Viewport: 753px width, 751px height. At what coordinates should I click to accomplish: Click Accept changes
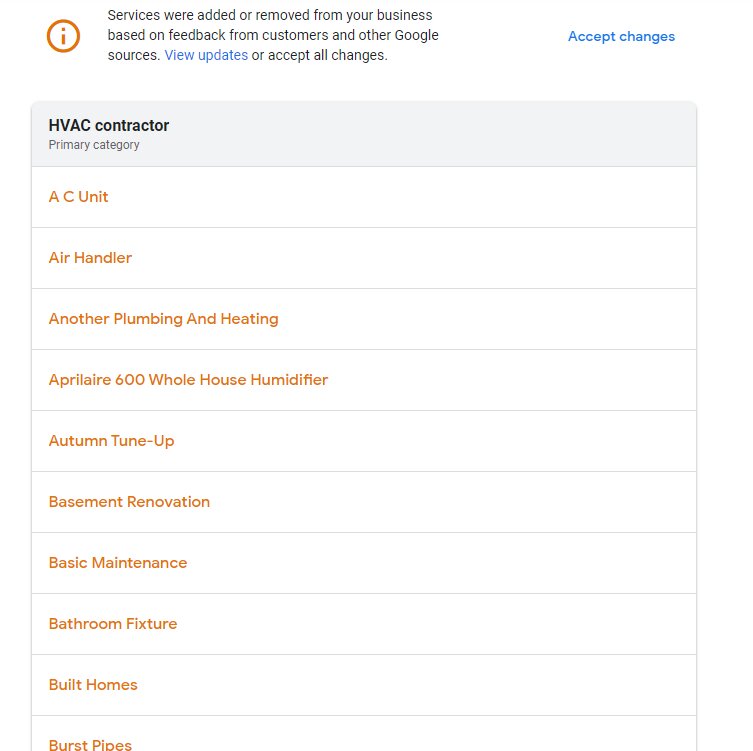point(621,36)
